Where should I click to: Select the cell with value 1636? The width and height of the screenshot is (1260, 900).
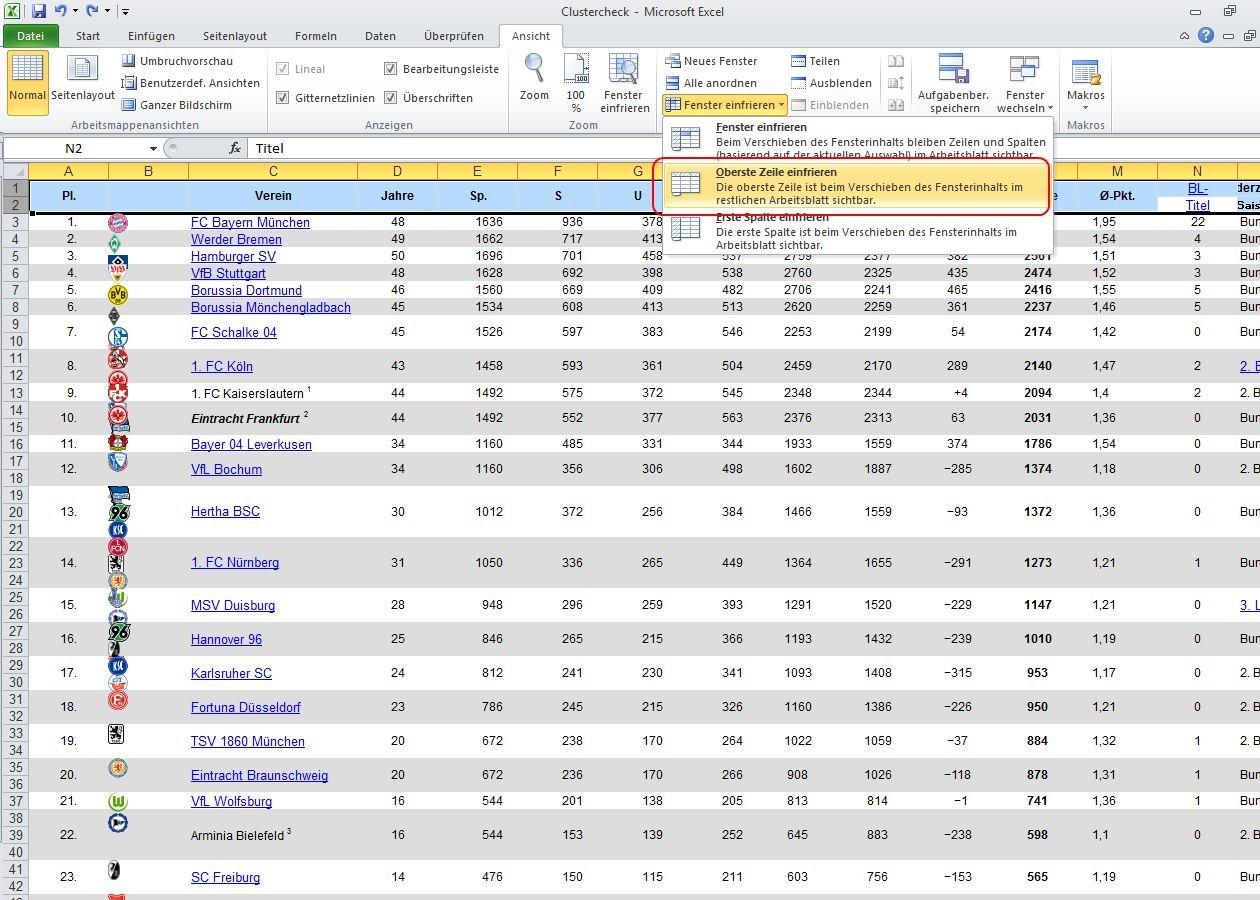tap(477, 222)
